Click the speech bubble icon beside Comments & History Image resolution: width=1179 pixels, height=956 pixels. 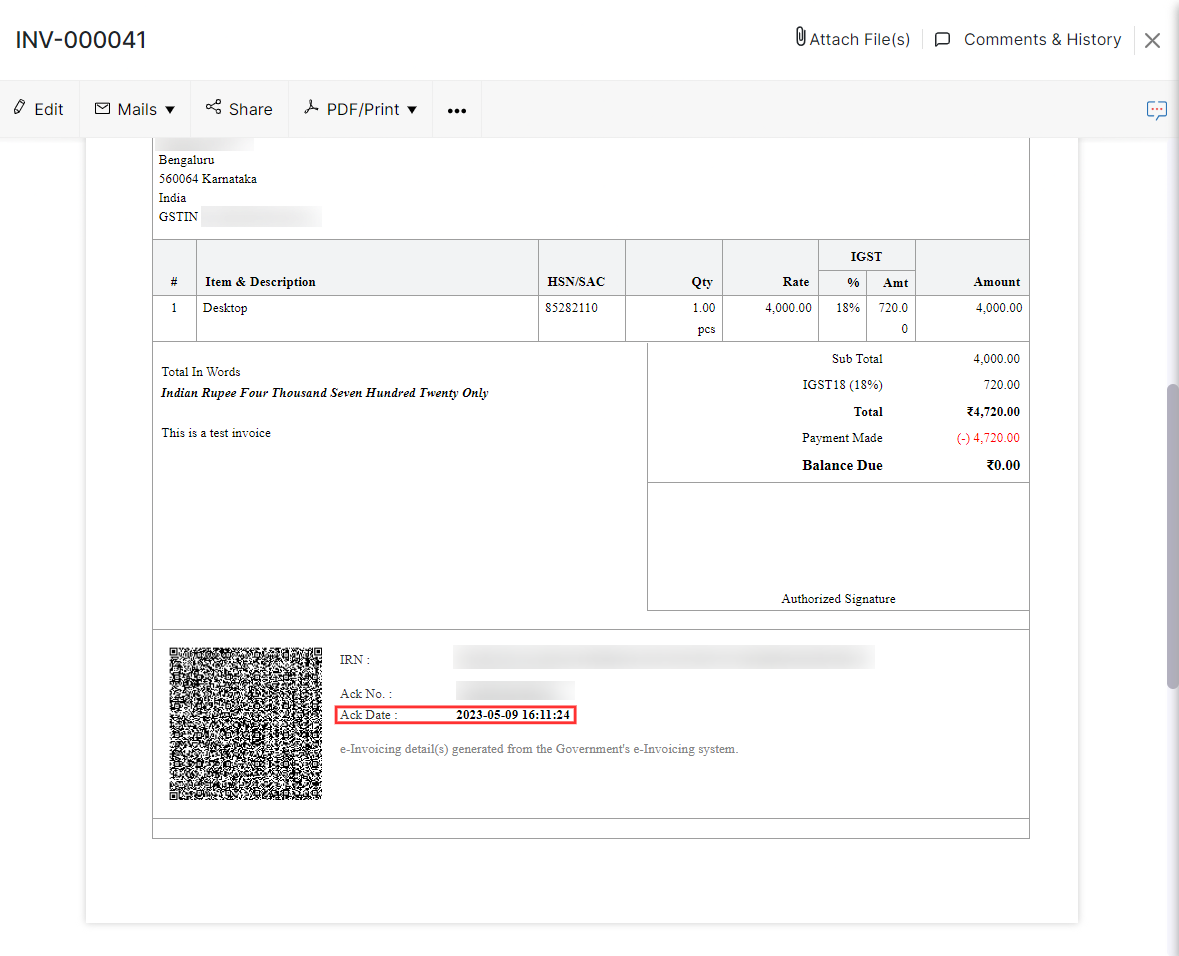tap(942, 40)
